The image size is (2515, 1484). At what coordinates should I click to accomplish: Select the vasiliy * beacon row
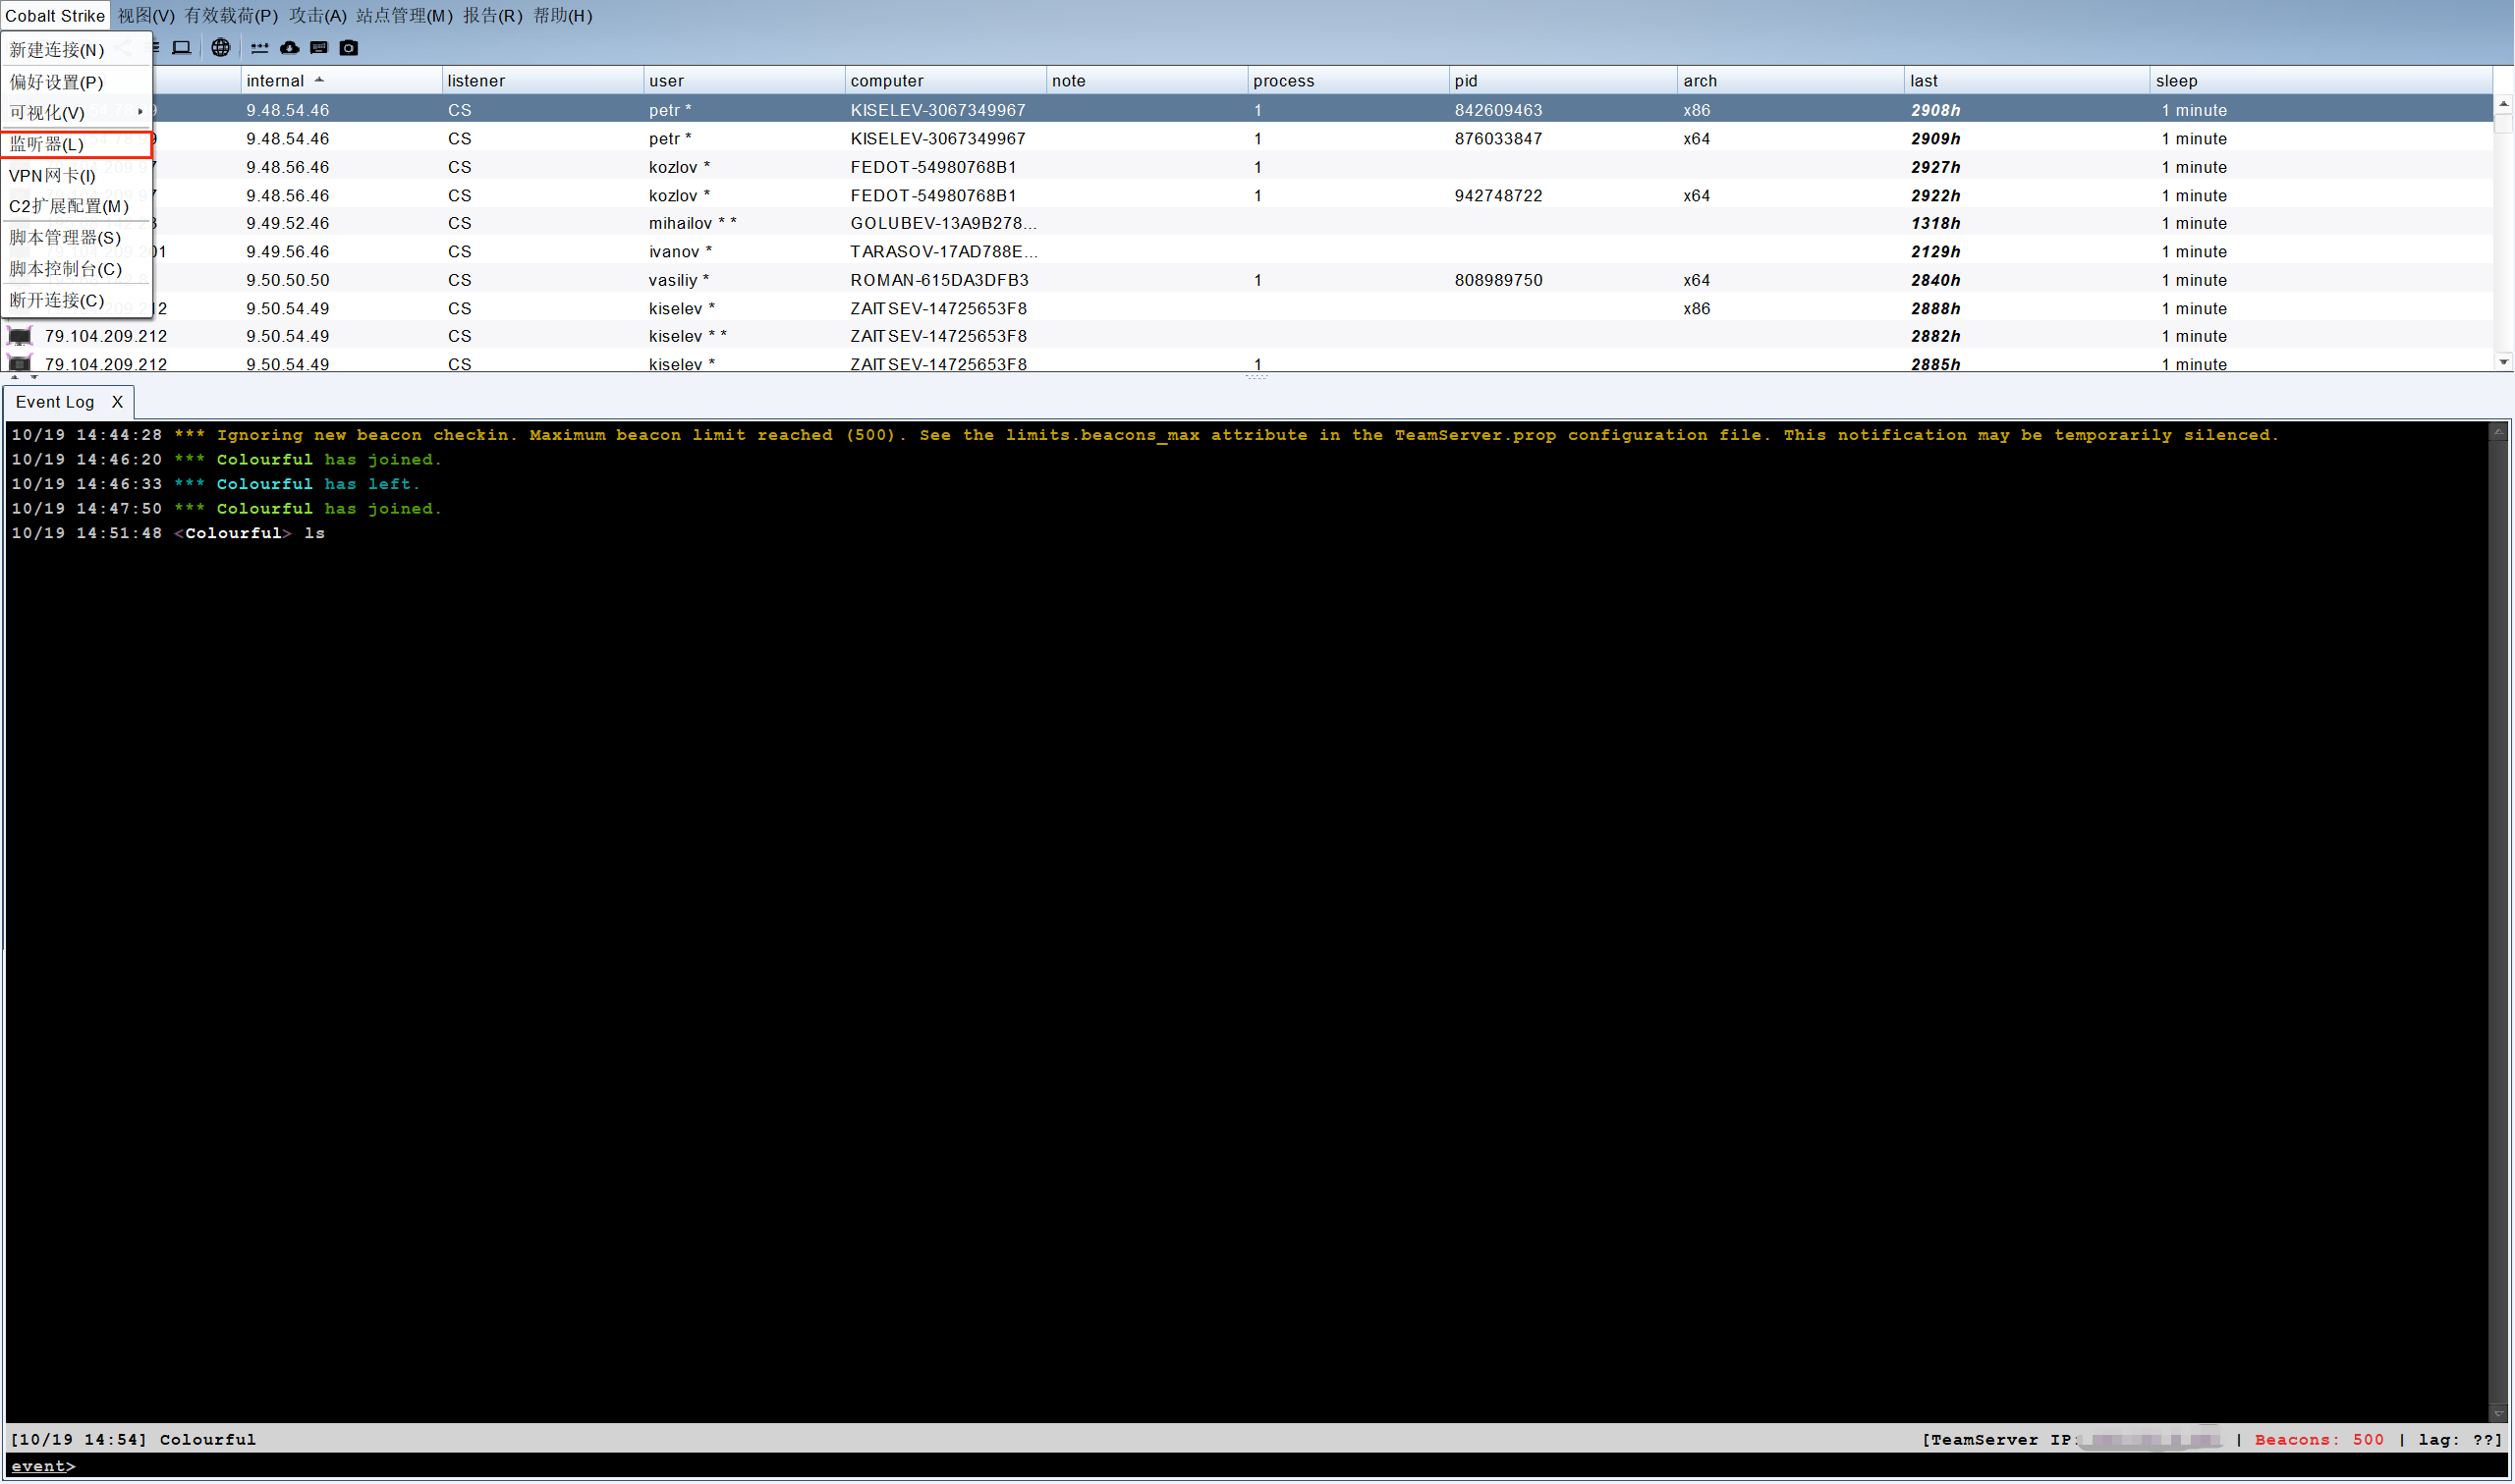[x=1248, y=280]
